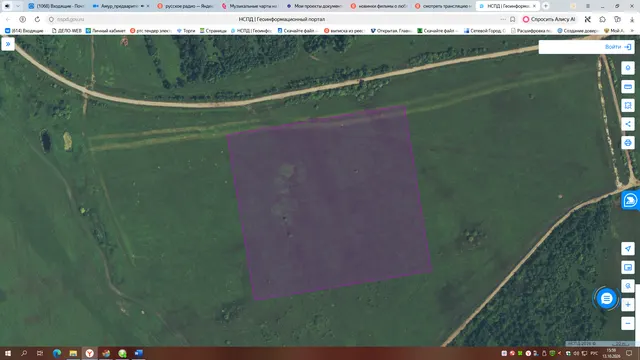Expand the left sidebar panel chevron

pos(8,44)
